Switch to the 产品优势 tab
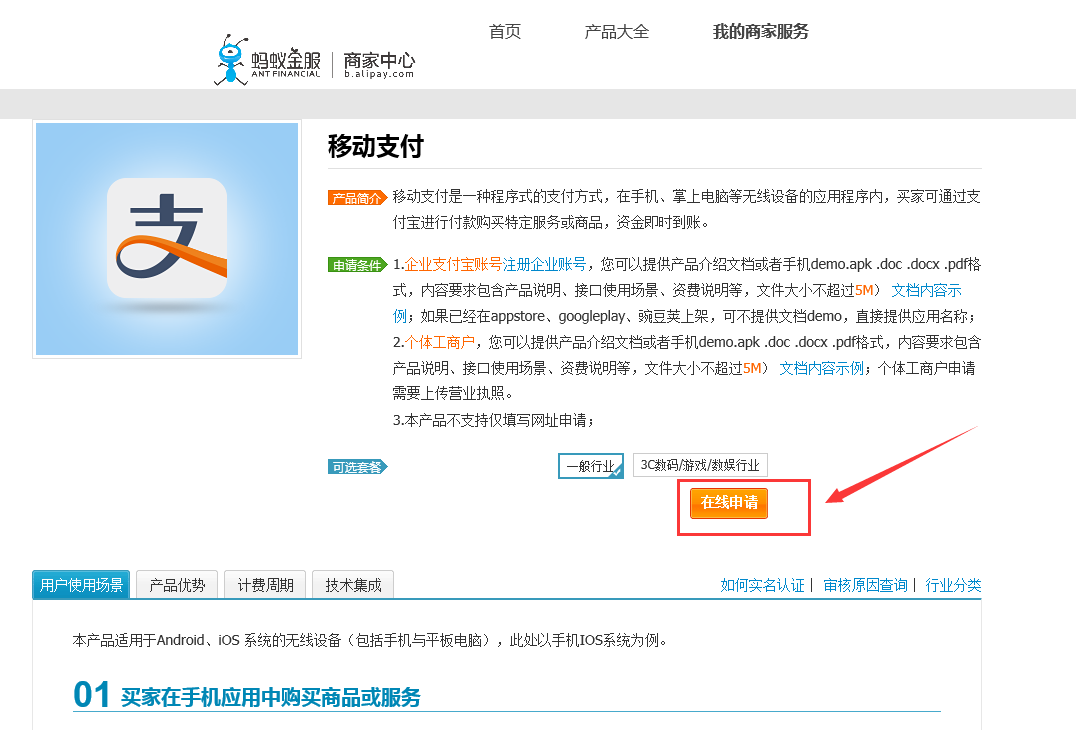 177,585
